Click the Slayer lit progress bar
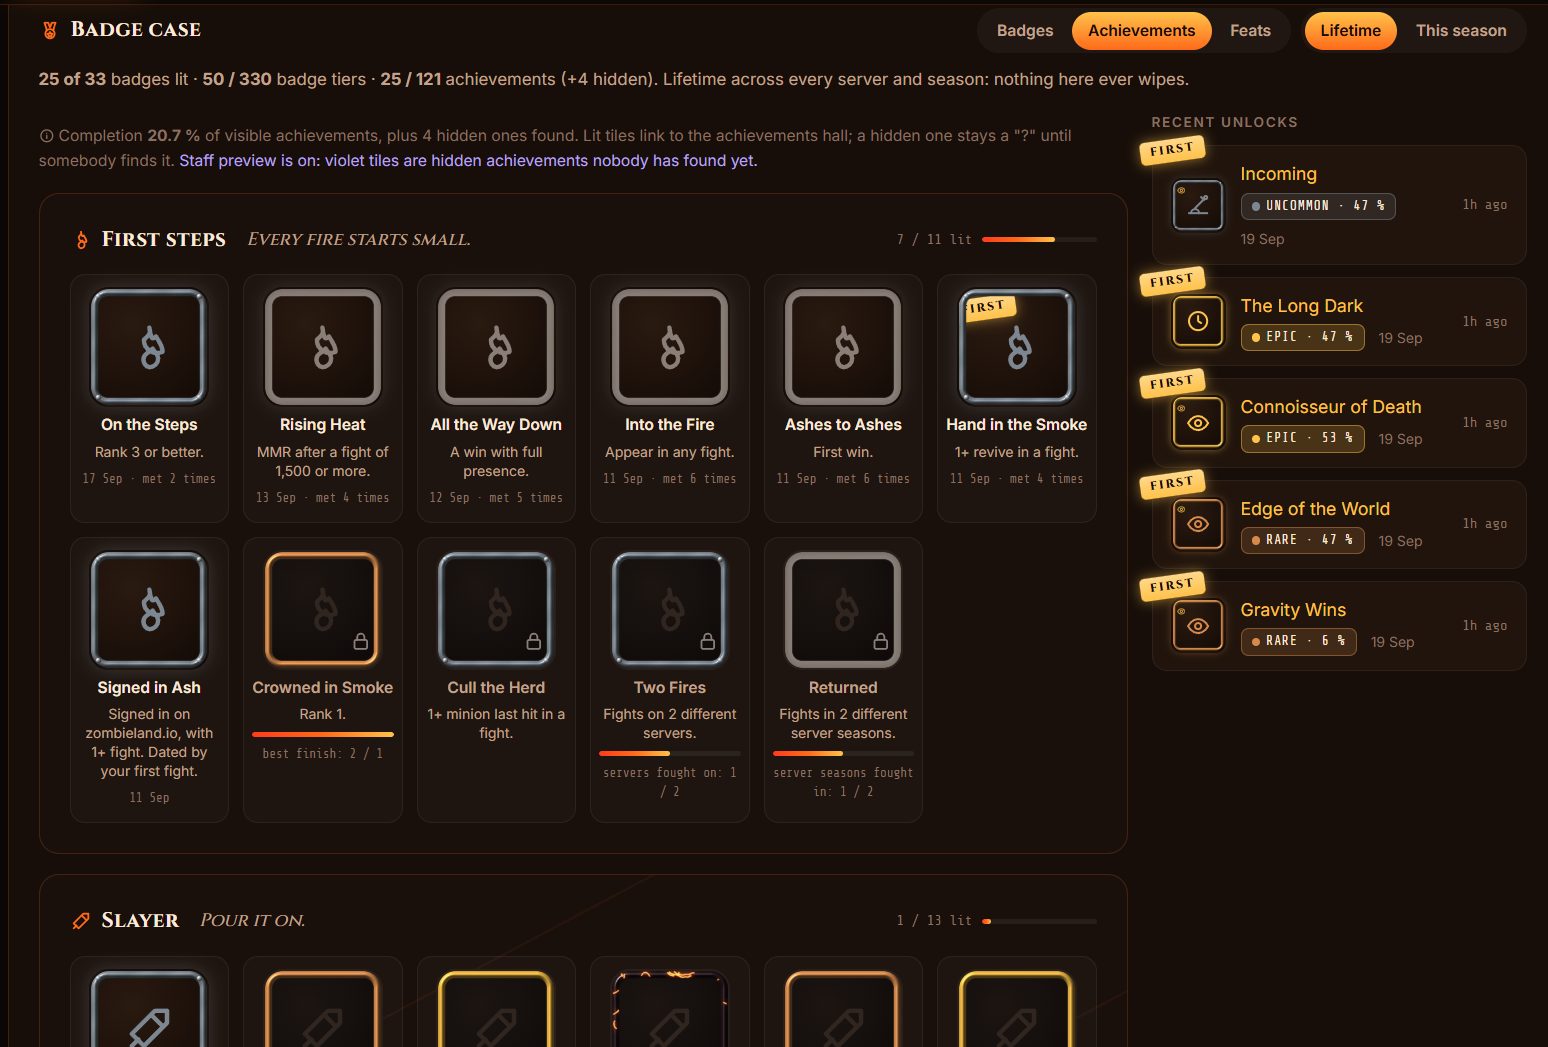 point(1039,921)
